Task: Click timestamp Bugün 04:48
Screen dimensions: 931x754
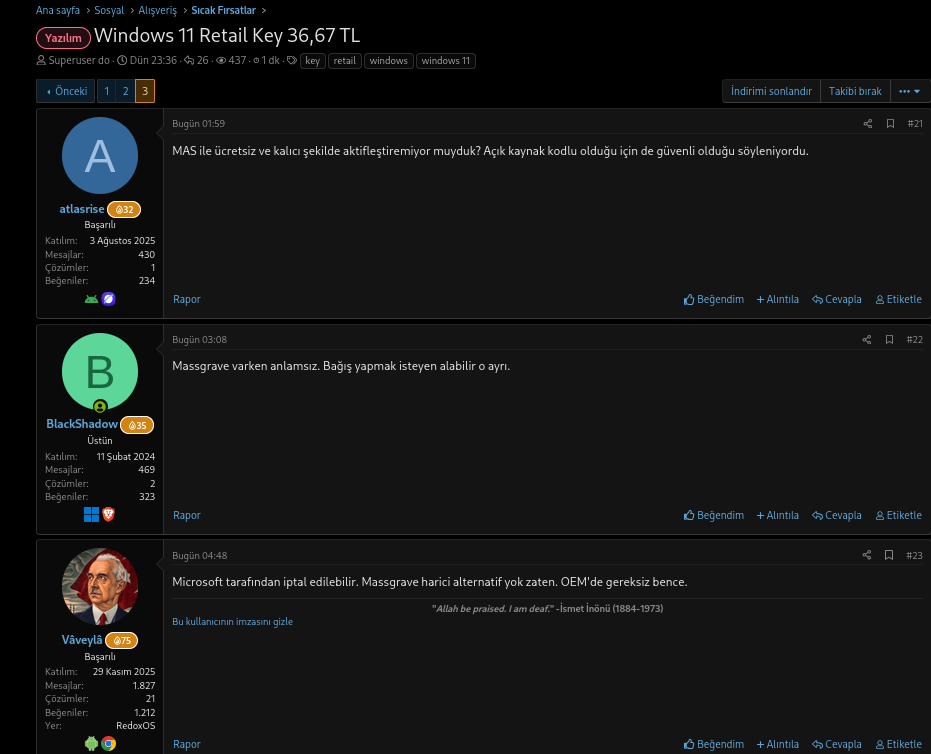Action: pyautogui.click(x=200, y=556)
